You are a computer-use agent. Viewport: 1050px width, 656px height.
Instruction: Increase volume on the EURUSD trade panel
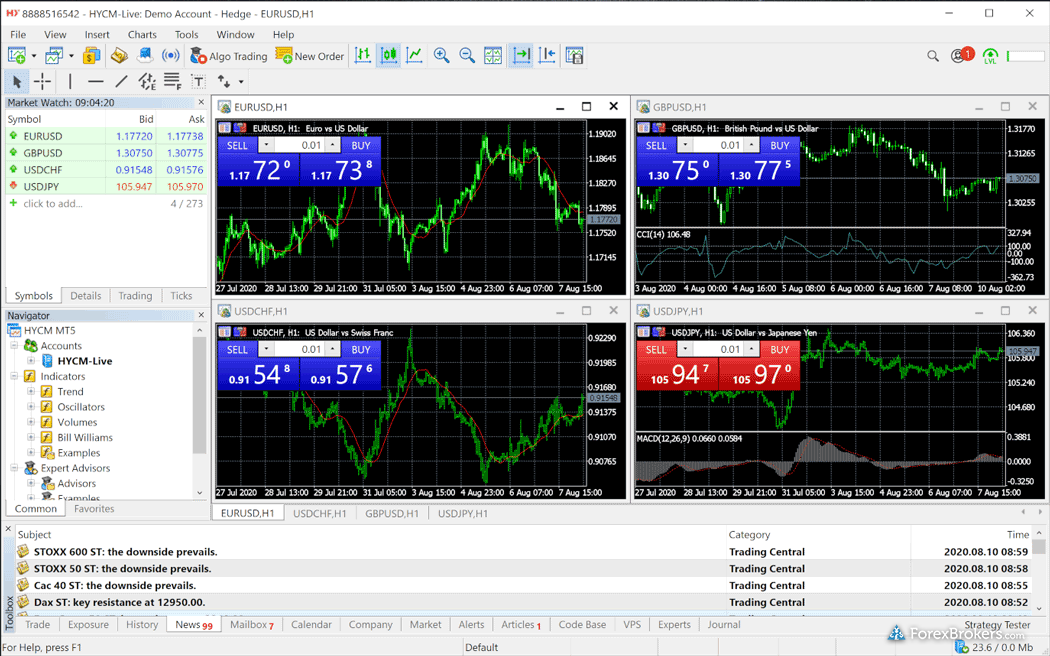[x=333, y=145]
